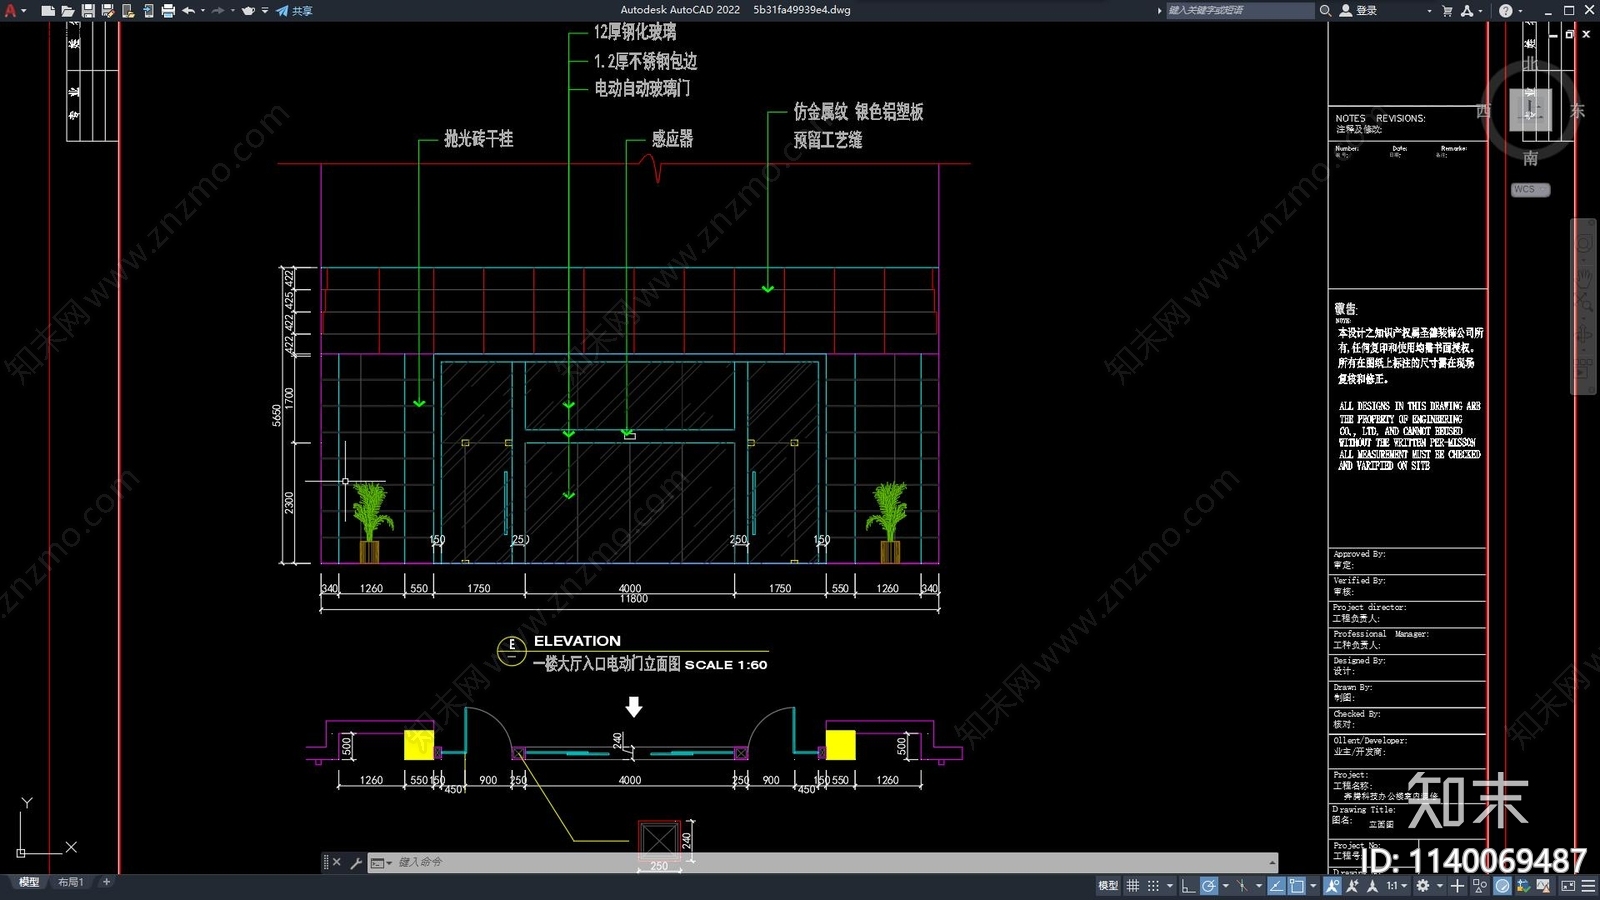Click the New drawing icon
This screenshot has height=900, width=1600.
tap(48, 10)
